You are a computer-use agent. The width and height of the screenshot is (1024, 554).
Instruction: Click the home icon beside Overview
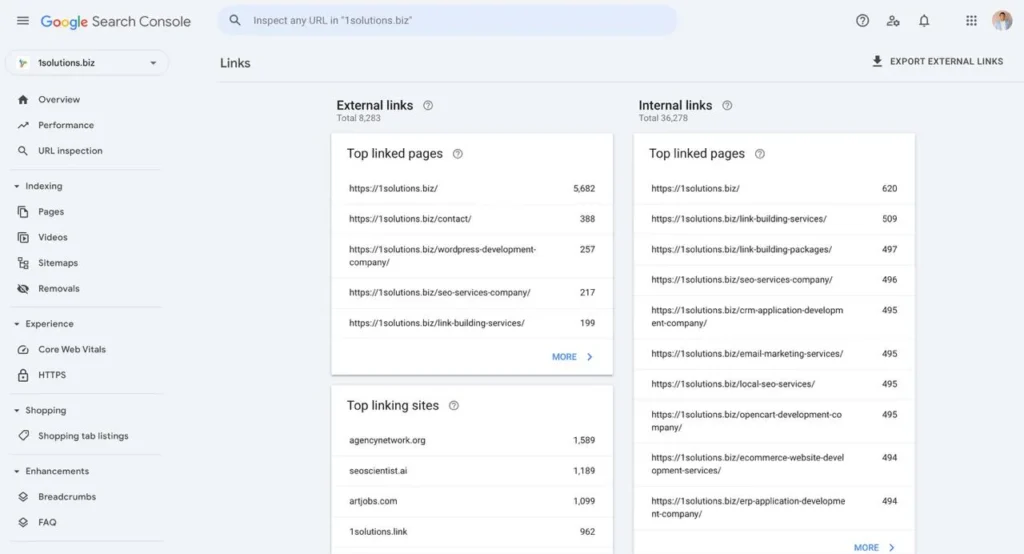pos(23,99)
